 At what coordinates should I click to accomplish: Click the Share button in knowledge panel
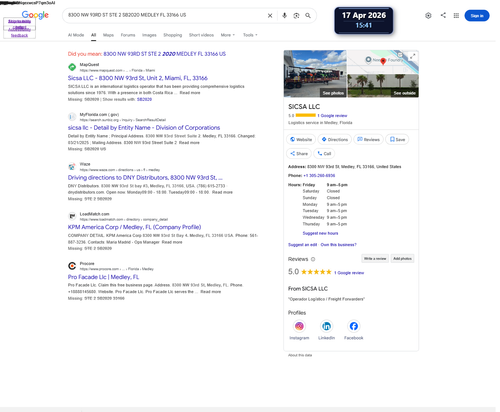pyautogui.click(x=299, y=154)
